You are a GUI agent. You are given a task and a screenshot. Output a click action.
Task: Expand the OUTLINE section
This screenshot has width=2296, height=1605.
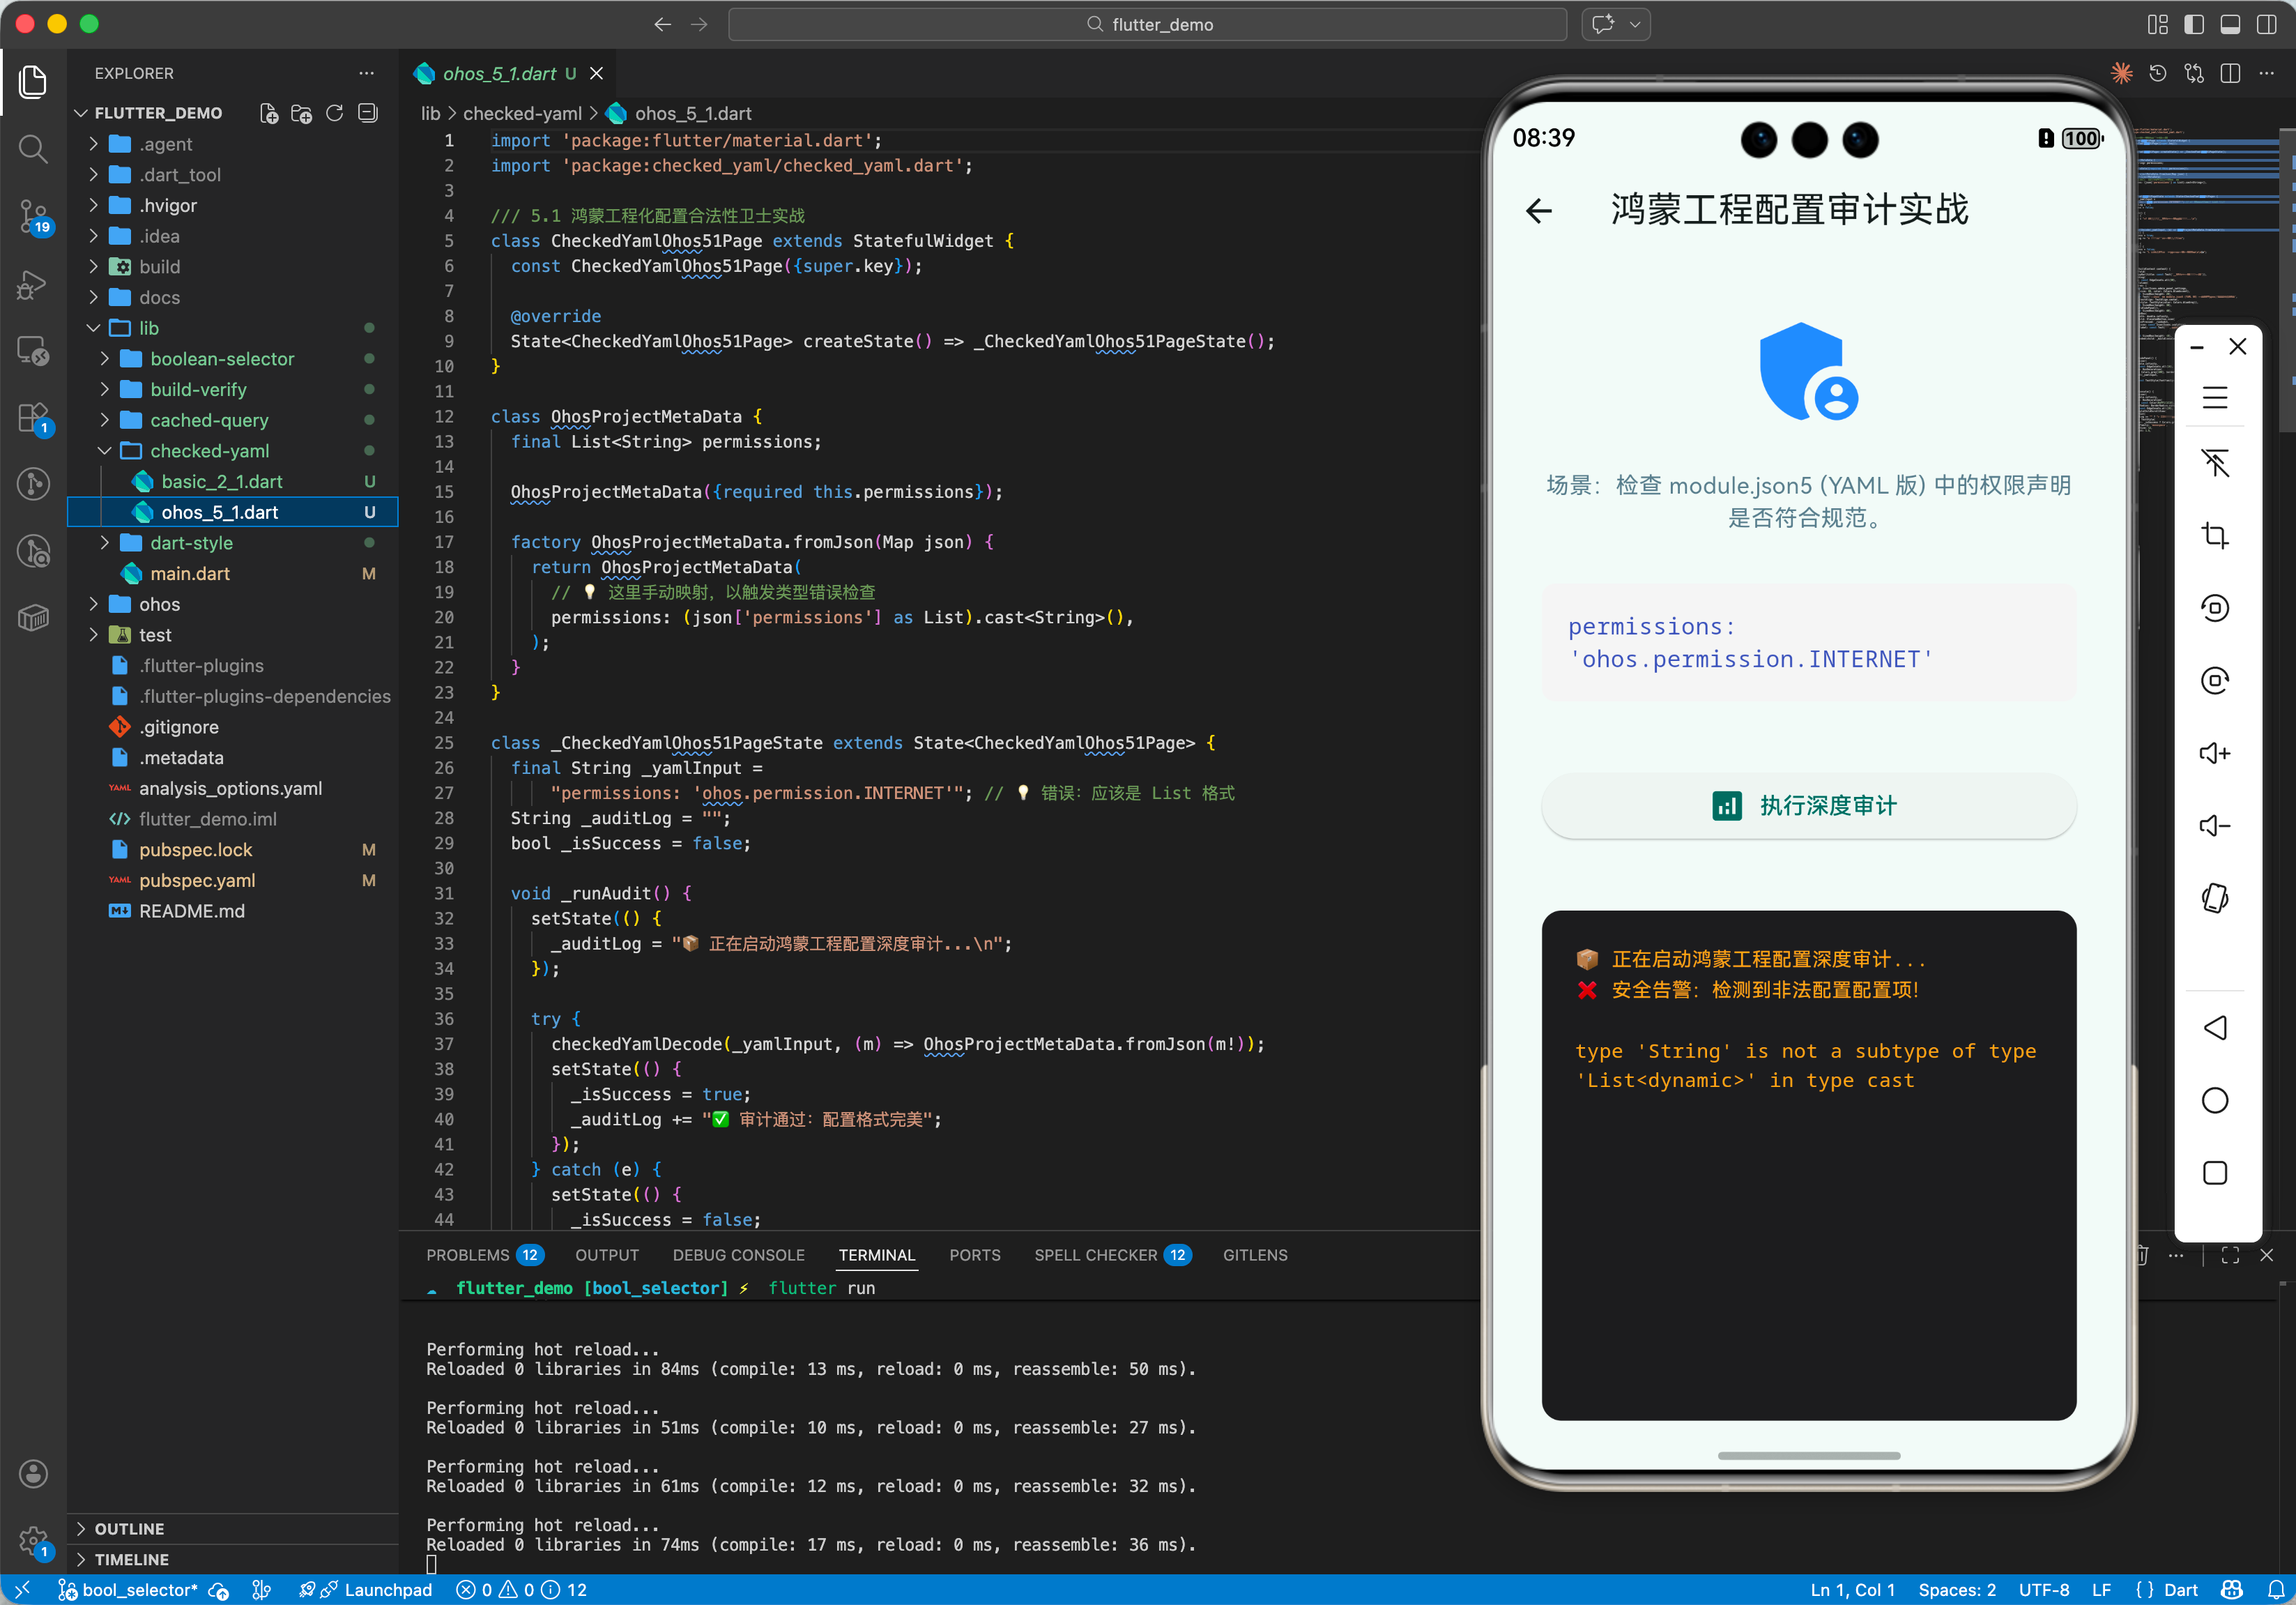(x=129, y=1528)
